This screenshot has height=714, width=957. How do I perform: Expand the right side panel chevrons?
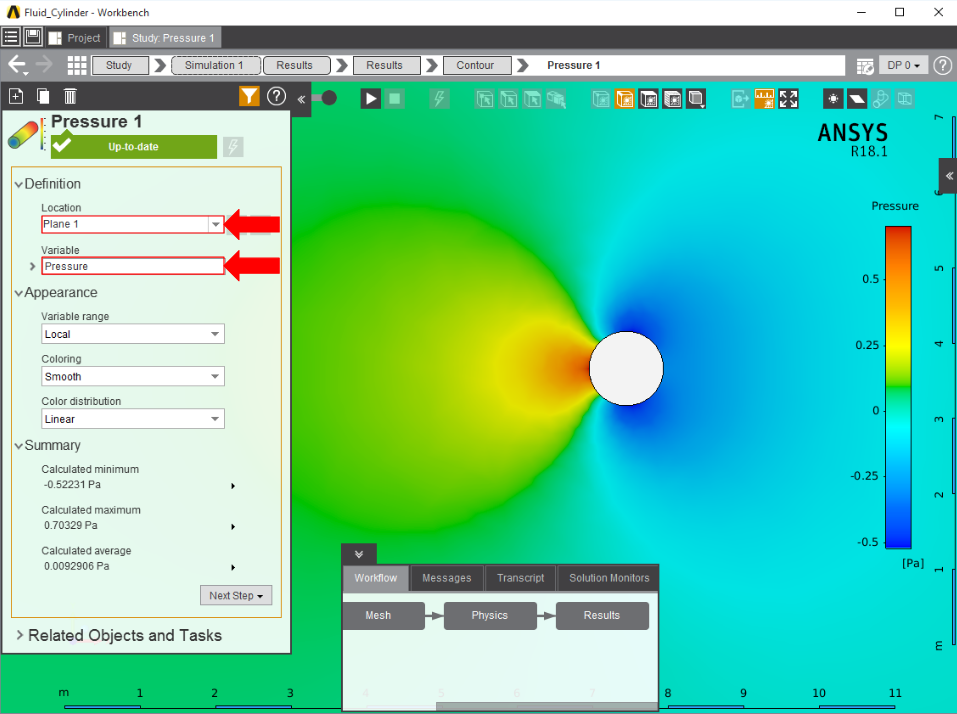(x=949, y=176)
